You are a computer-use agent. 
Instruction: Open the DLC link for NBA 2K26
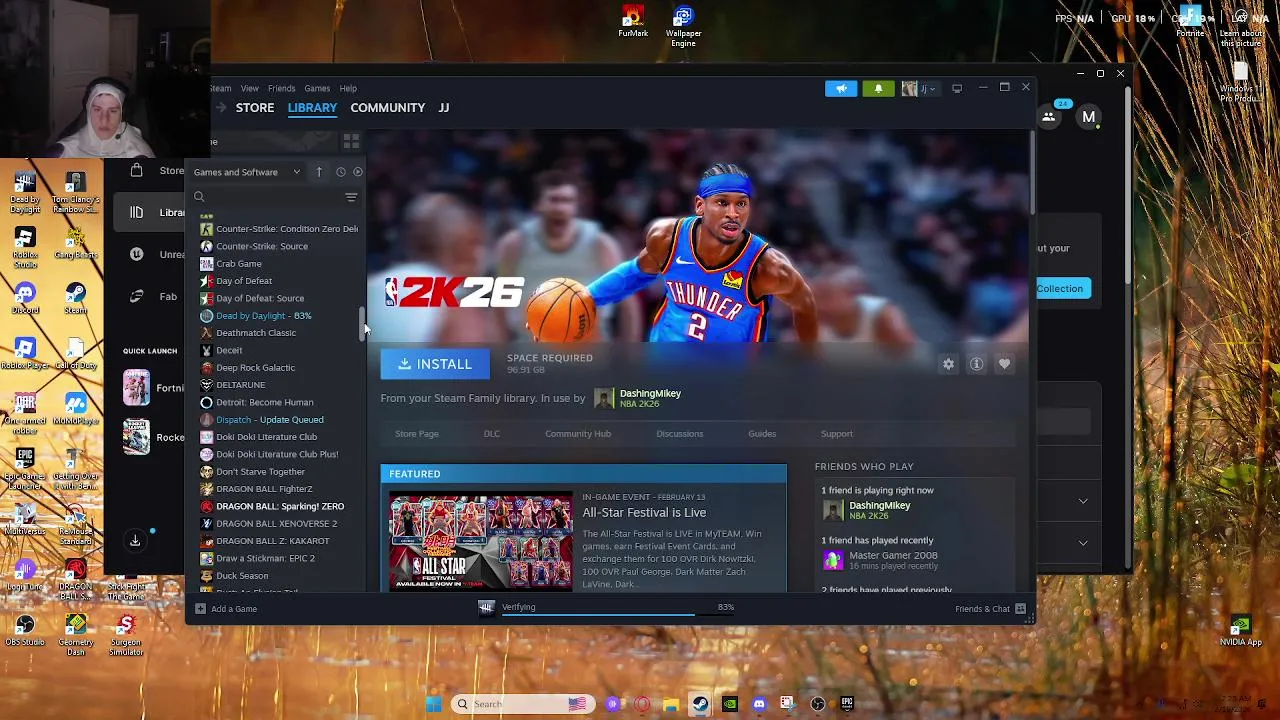click(491, 434)
